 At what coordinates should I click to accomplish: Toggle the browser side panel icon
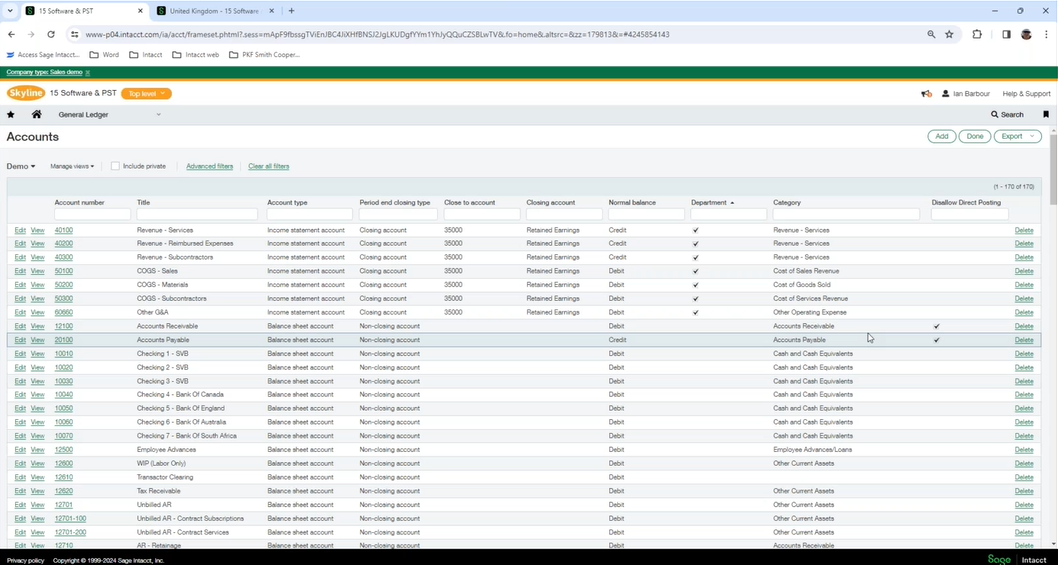pyautogui.click(x=1006, y=34)
